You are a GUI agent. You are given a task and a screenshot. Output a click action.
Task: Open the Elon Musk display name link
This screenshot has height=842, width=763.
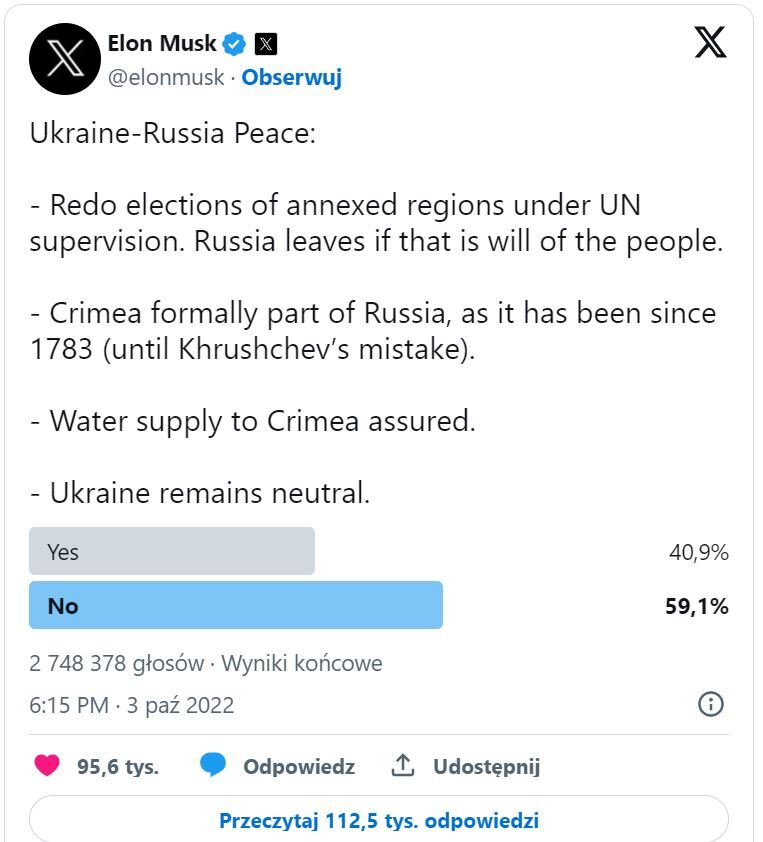(162, 43)
